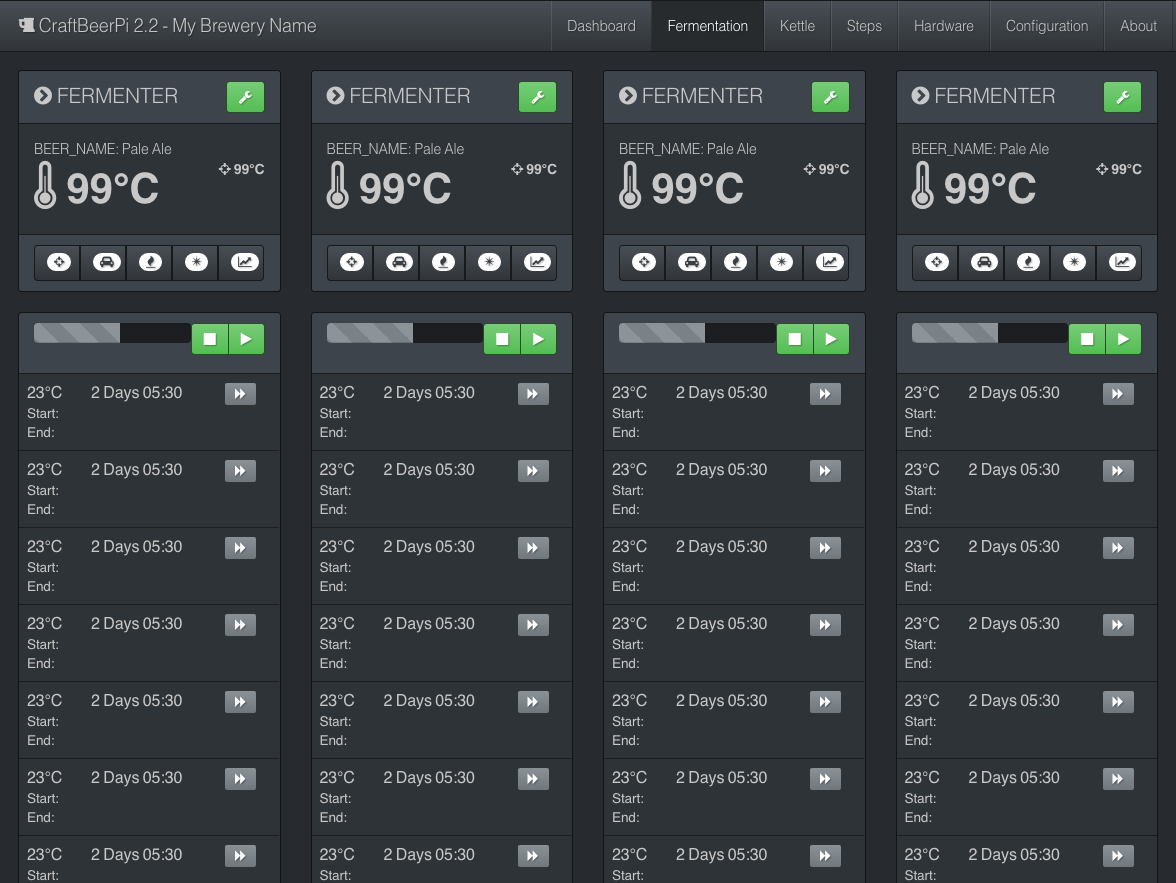Click the CraftBeerPi 2.2 brand link
The height and width of the screenshot is (883, 1176).
[x=167, y=26]
